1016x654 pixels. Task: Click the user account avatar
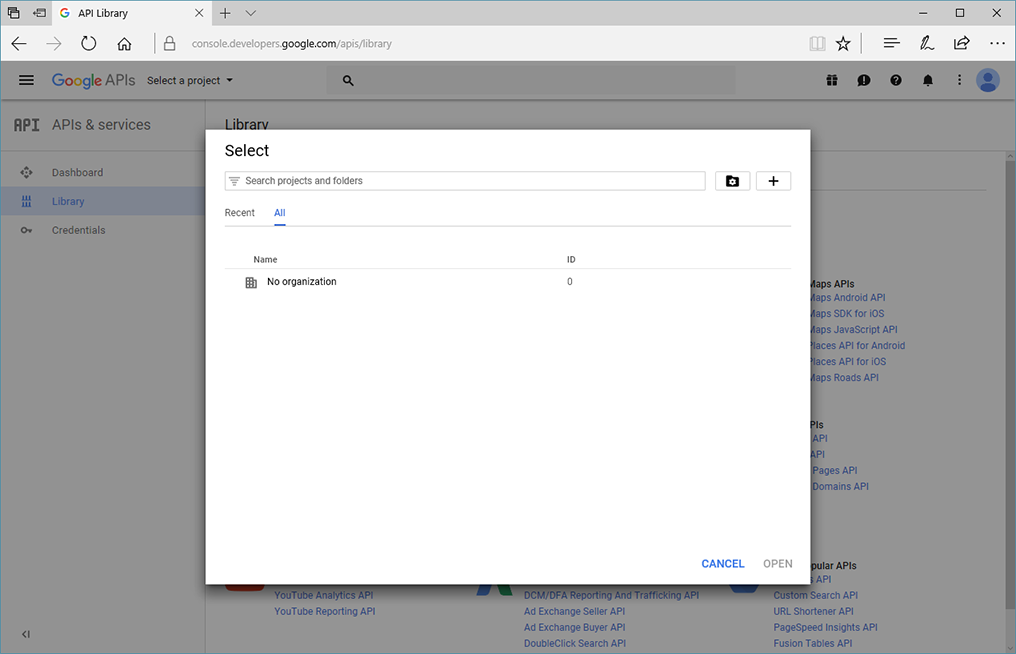(988, 80)
